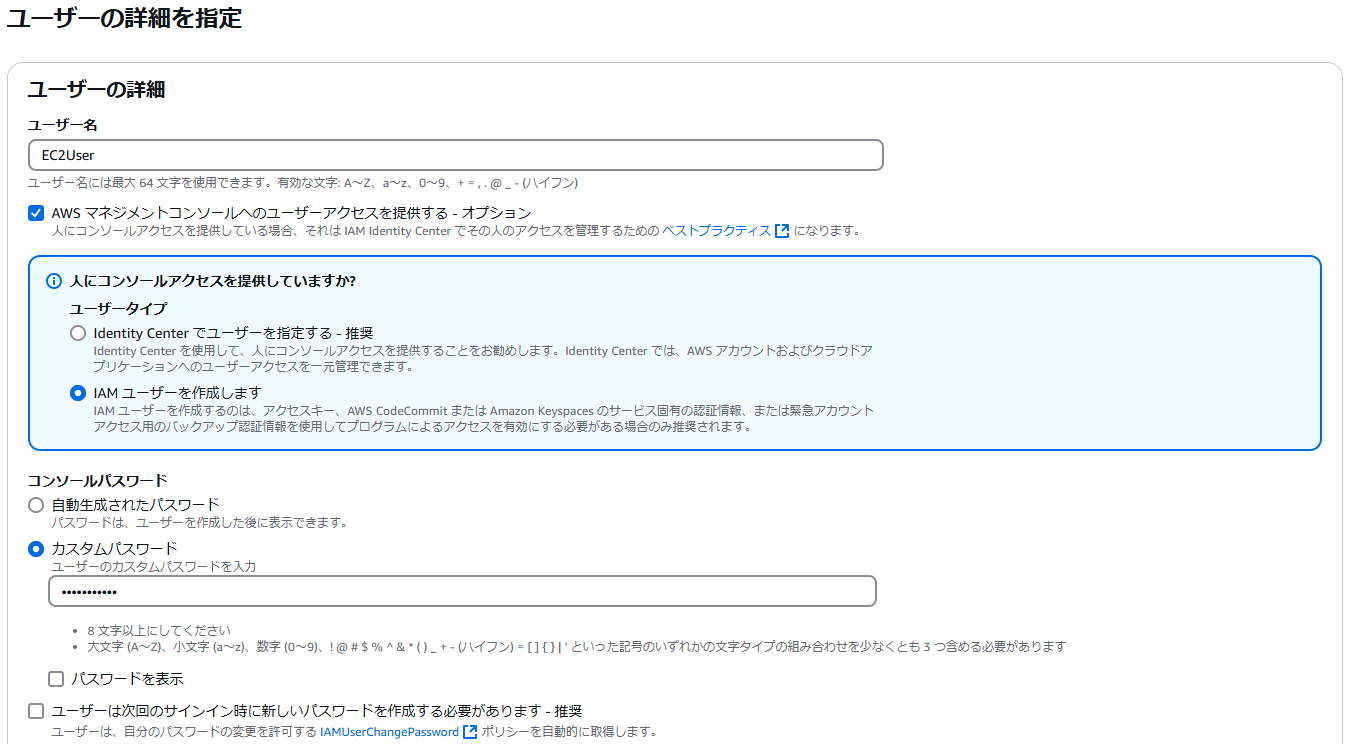The width and height of the screenshot is (1354, 744).
Task: Check require new password at next sign-in
Action: (36, 711)
